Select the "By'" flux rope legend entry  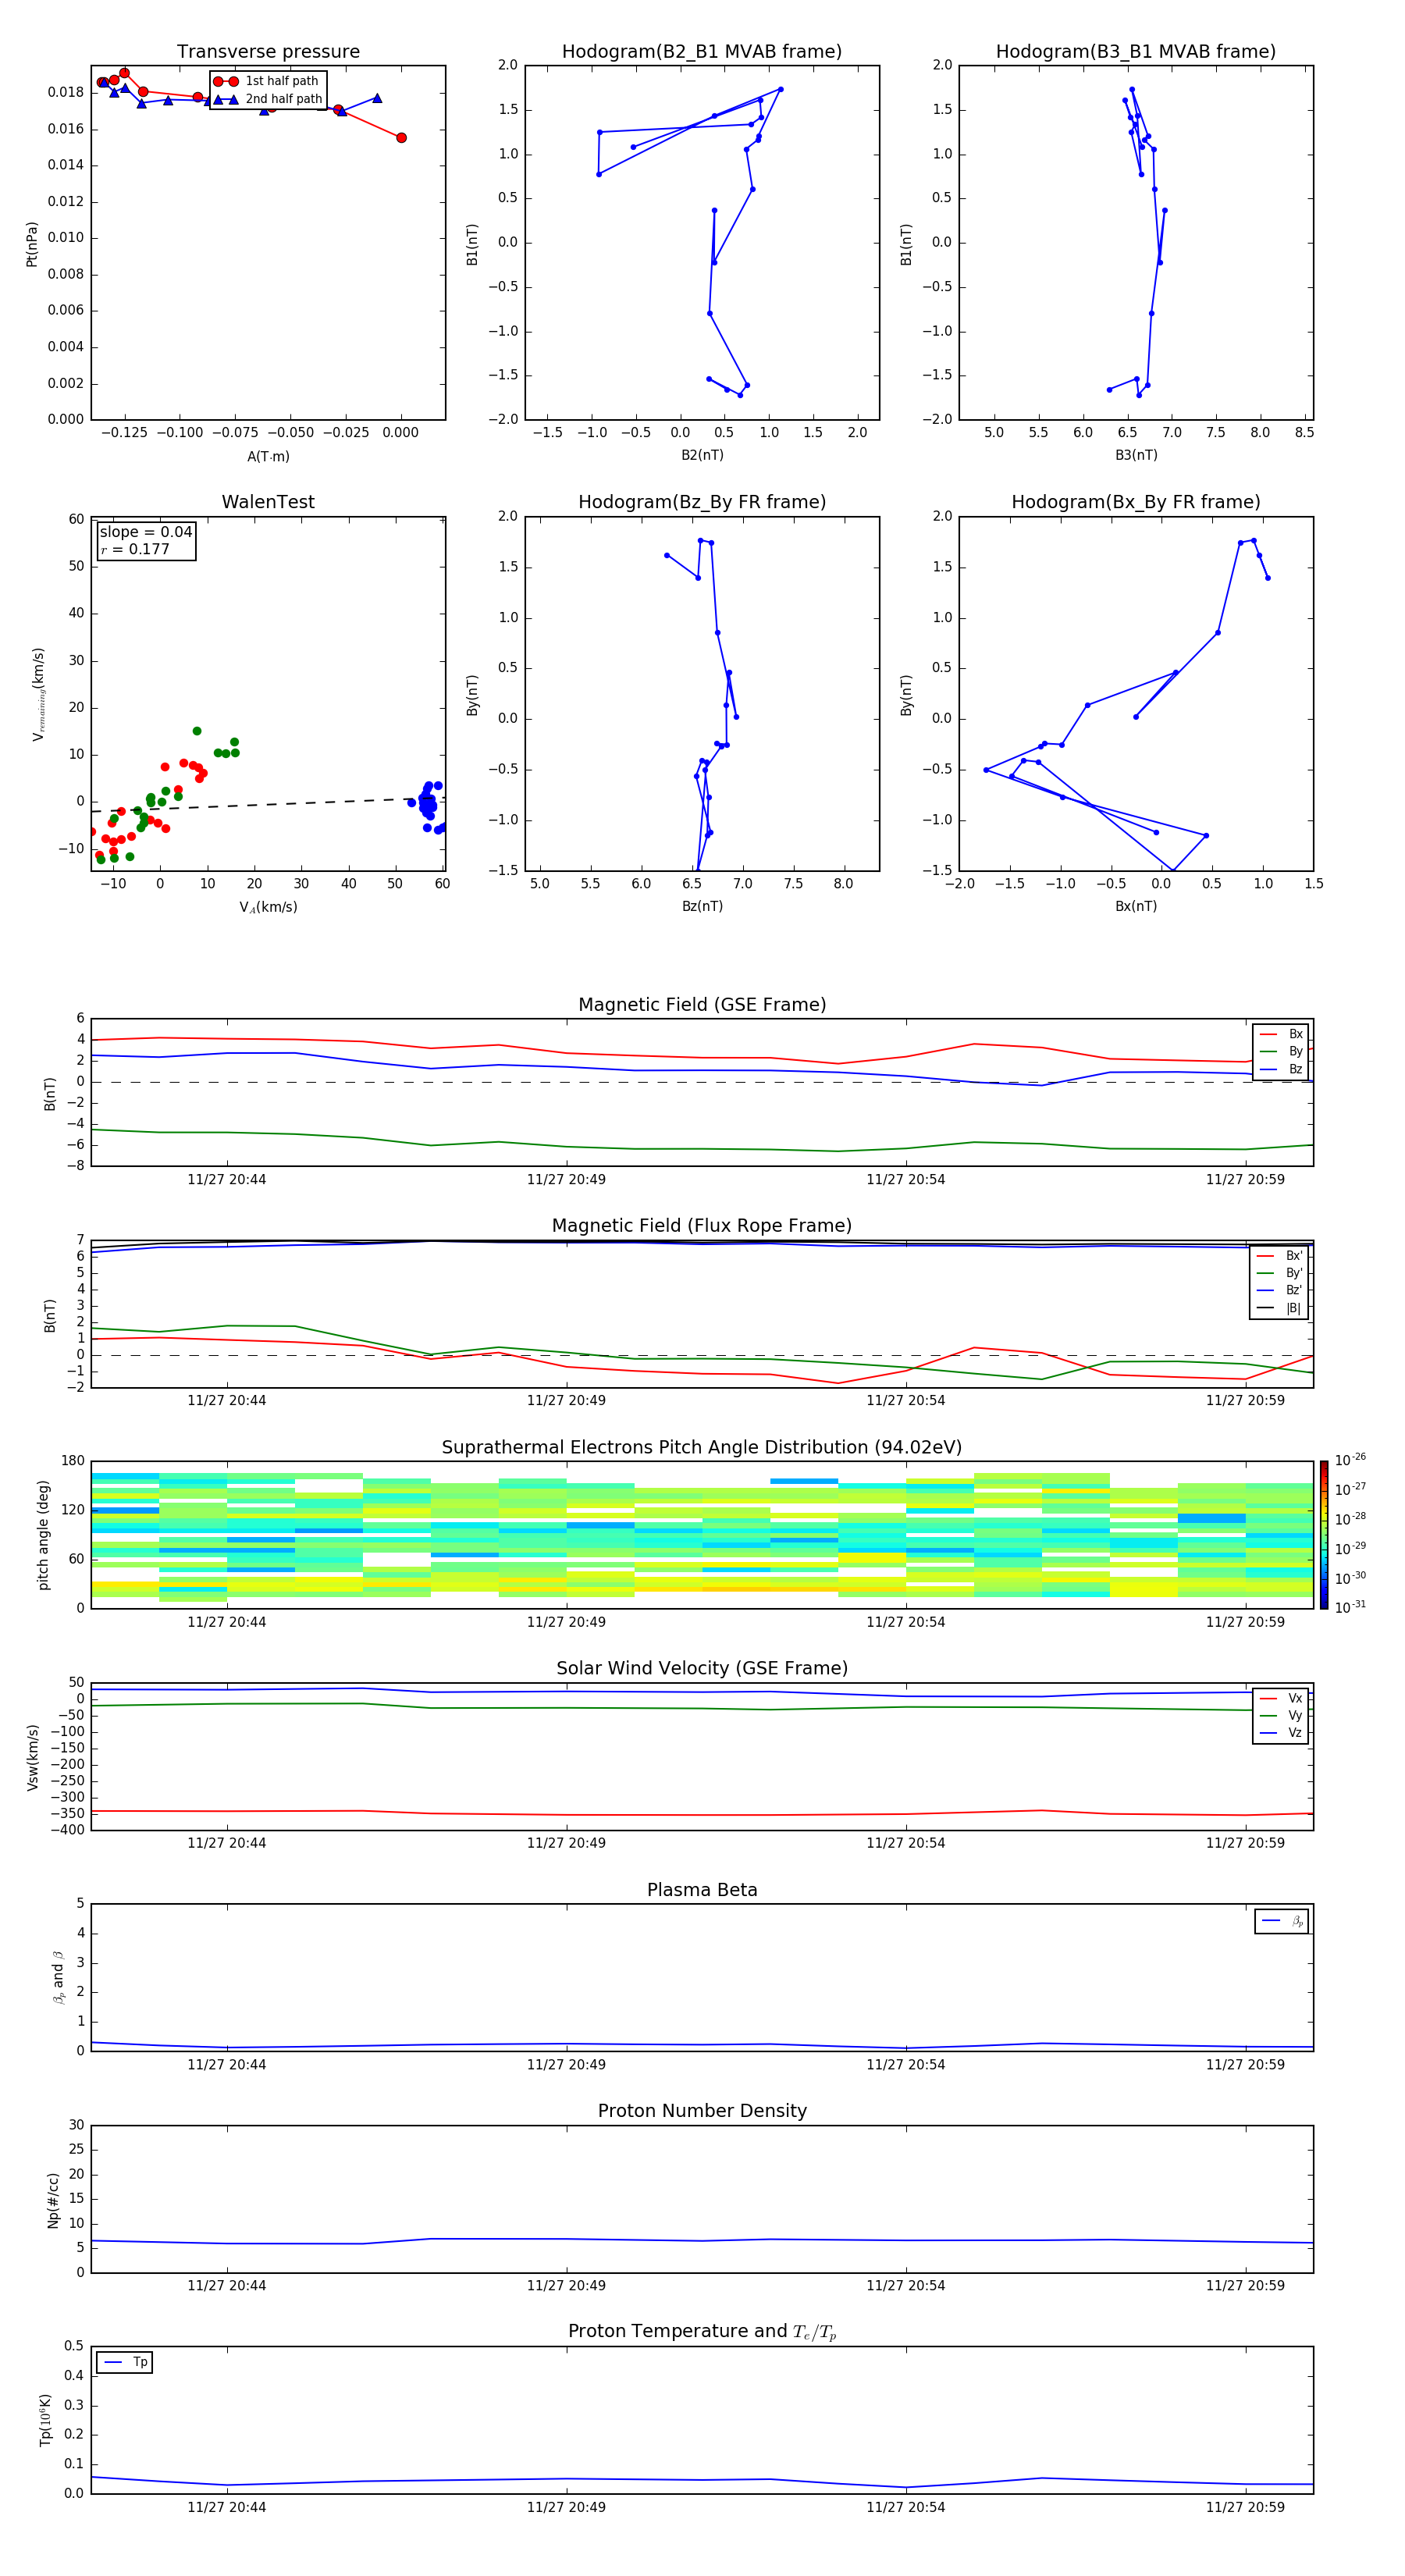point(1279,1273)
